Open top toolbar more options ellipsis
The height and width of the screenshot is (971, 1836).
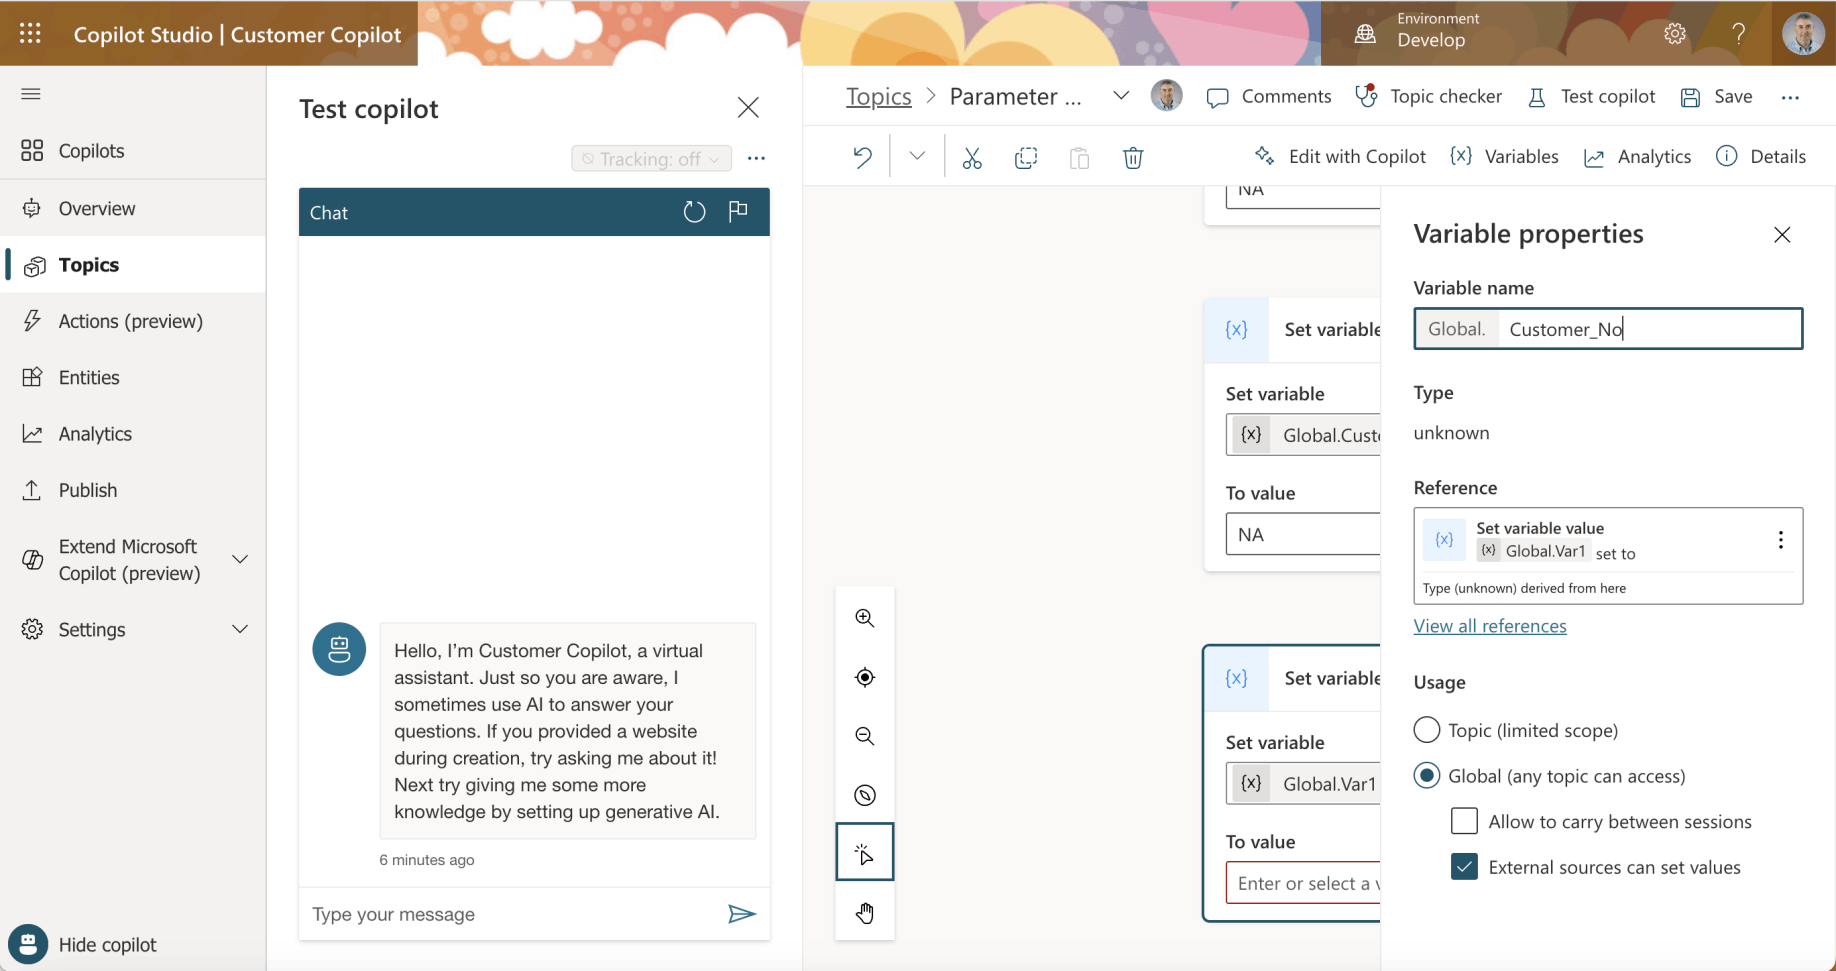click(x=1790, y=97)
